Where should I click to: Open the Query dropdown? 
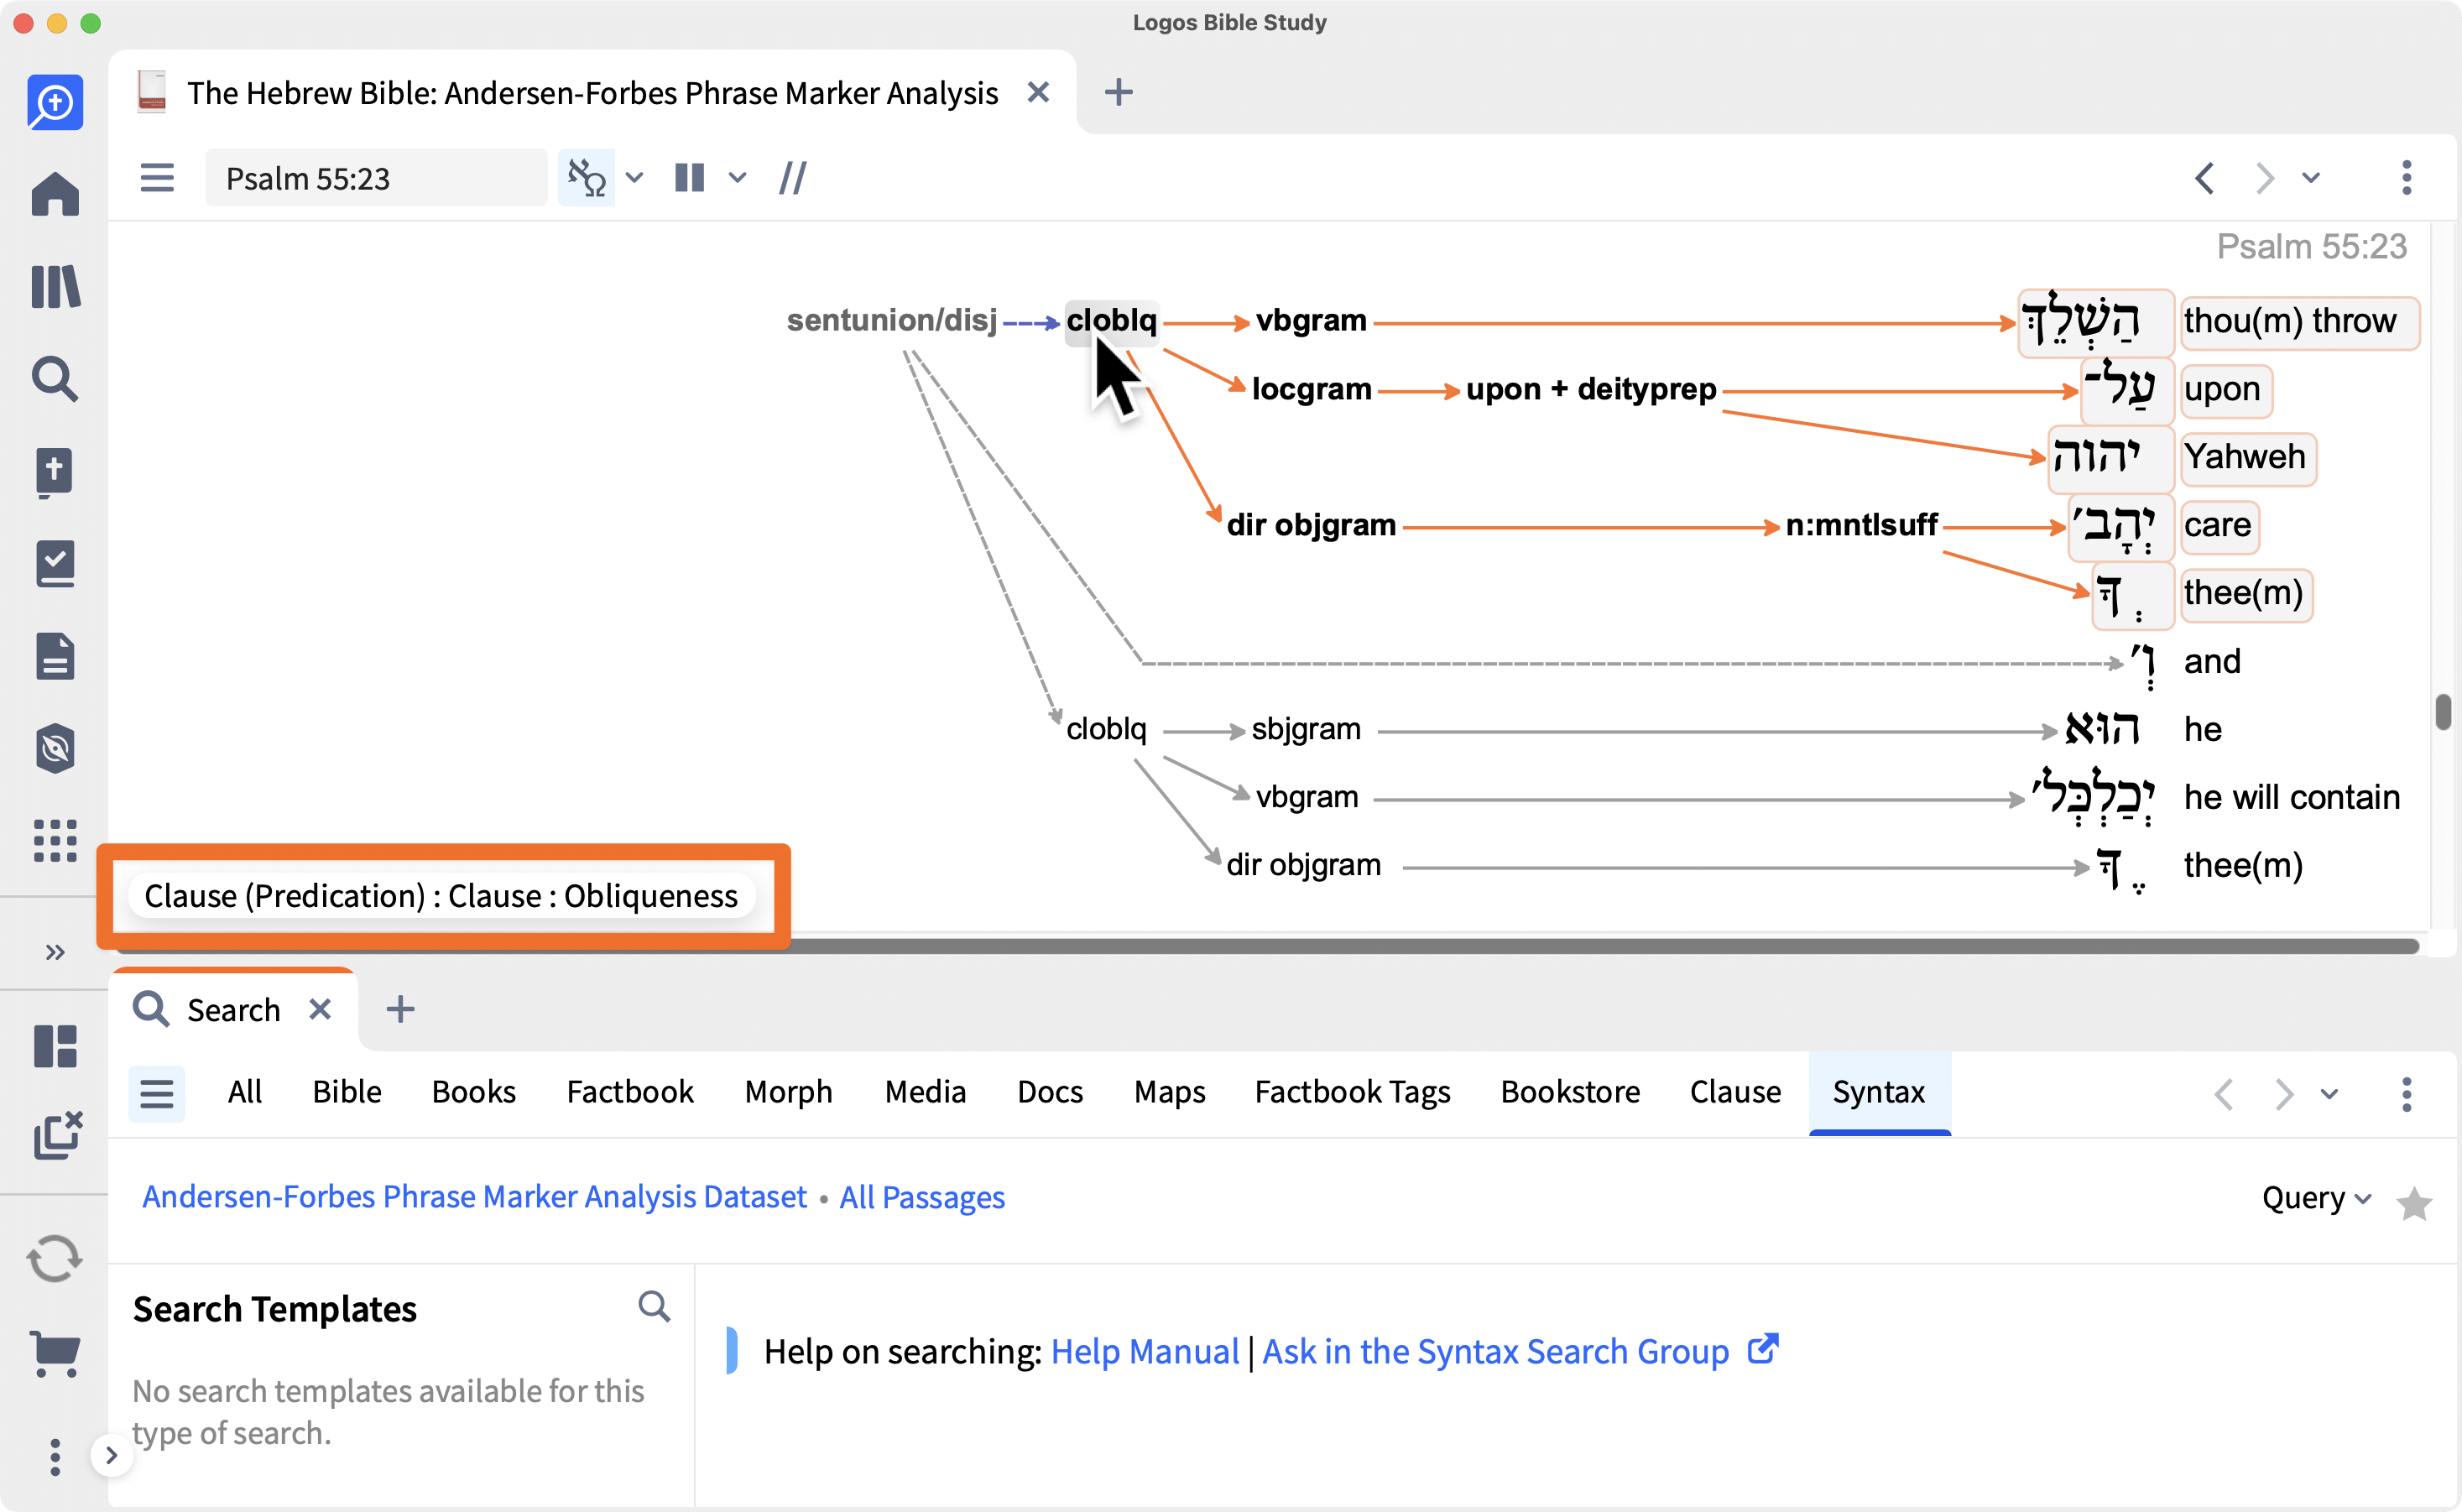(x=2316, y=1198)
